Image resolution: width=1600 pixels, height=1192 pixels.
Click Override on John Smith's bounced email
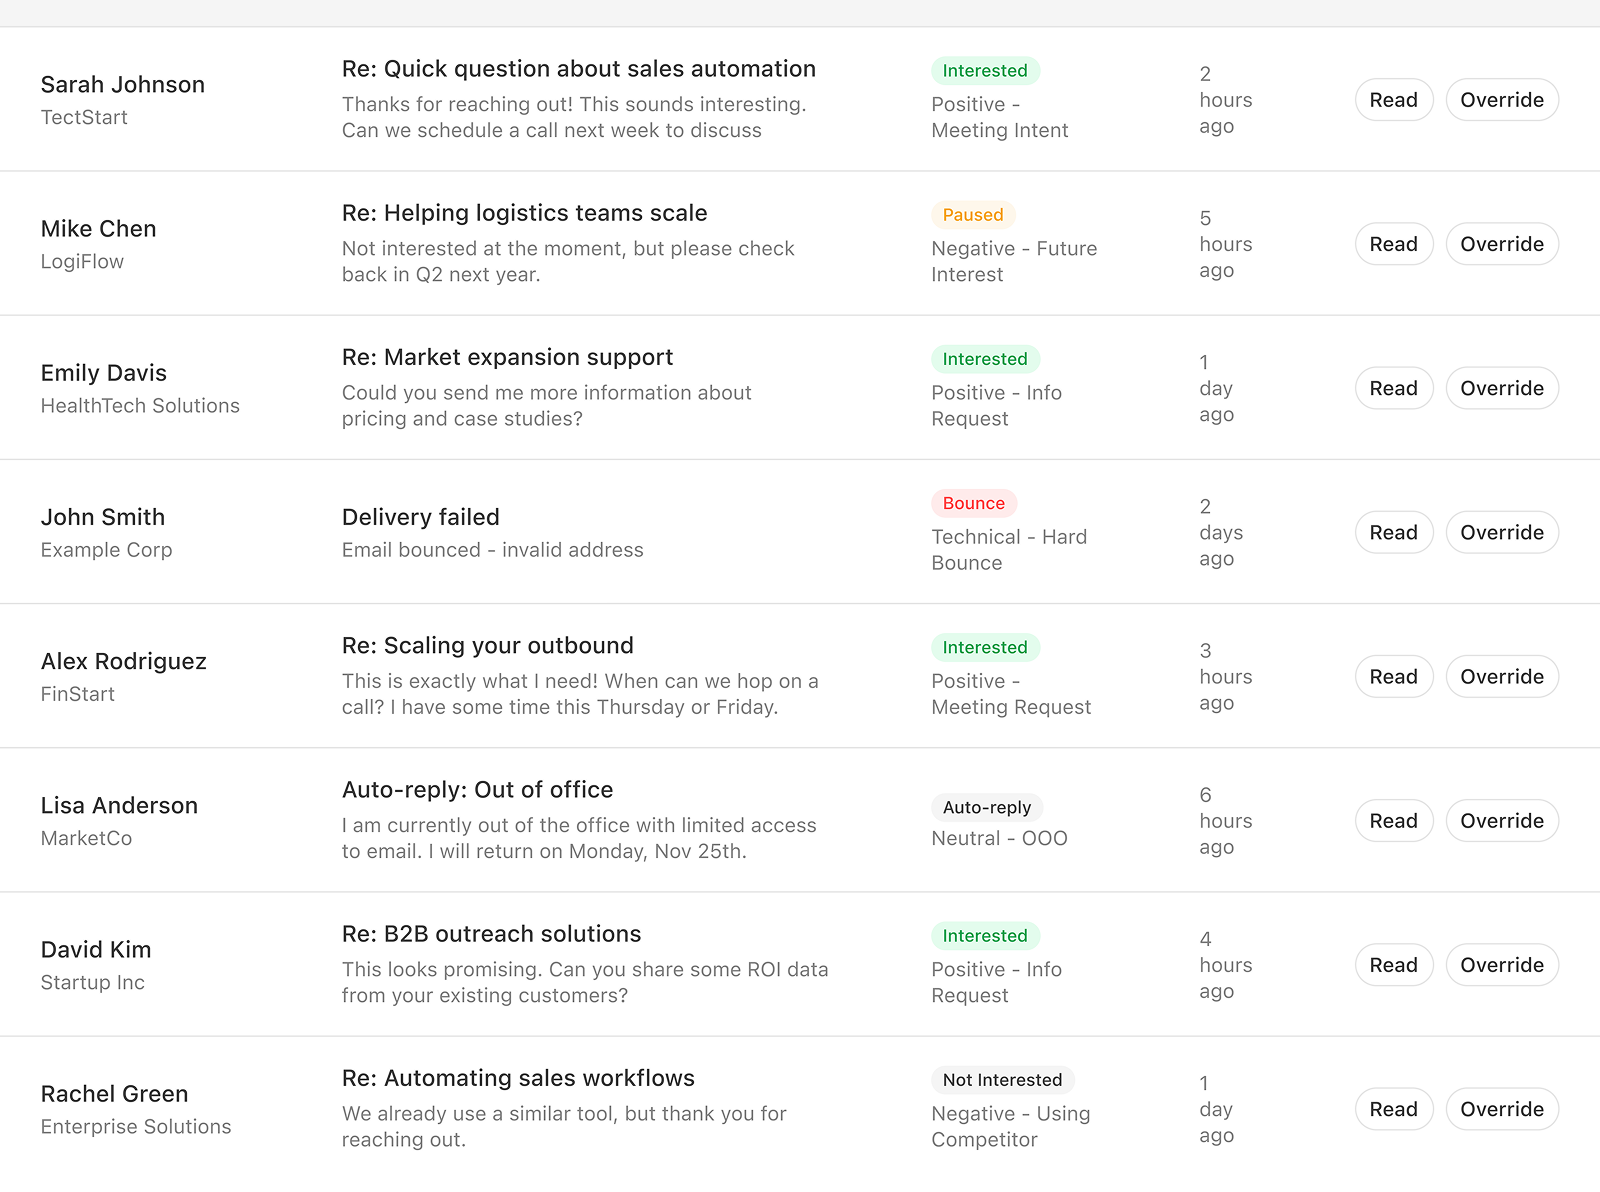coord(1502,532)
